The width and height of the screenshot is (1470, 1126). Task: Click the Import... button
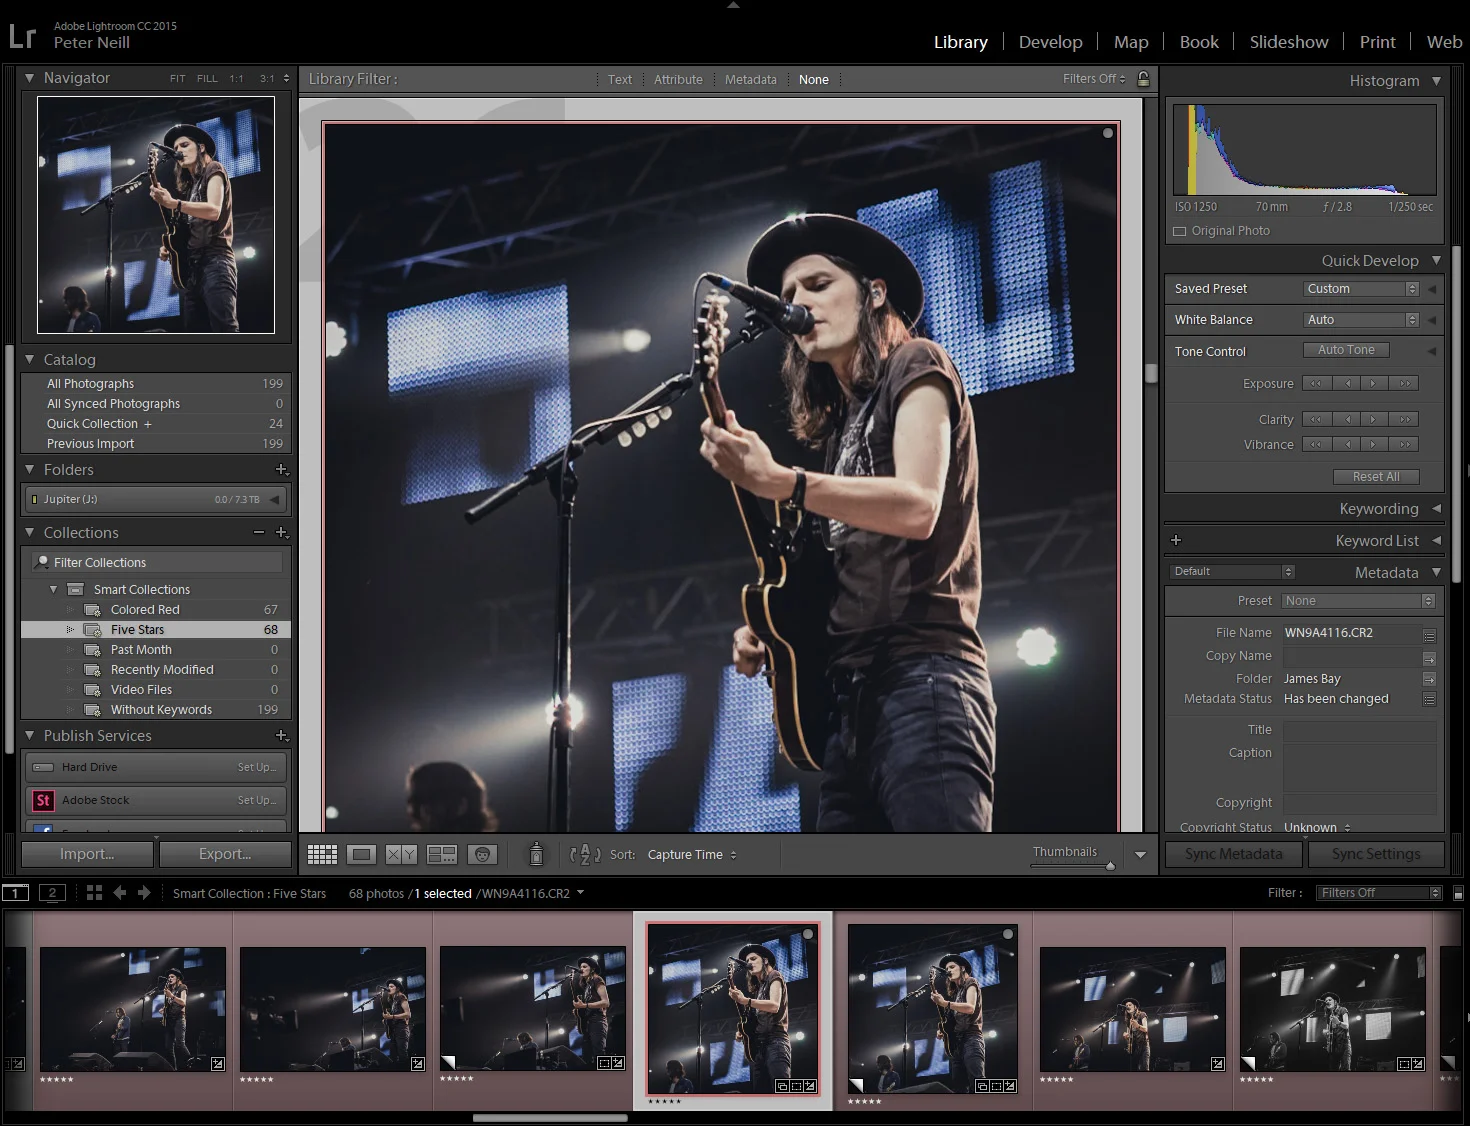[x=87, y=854]
